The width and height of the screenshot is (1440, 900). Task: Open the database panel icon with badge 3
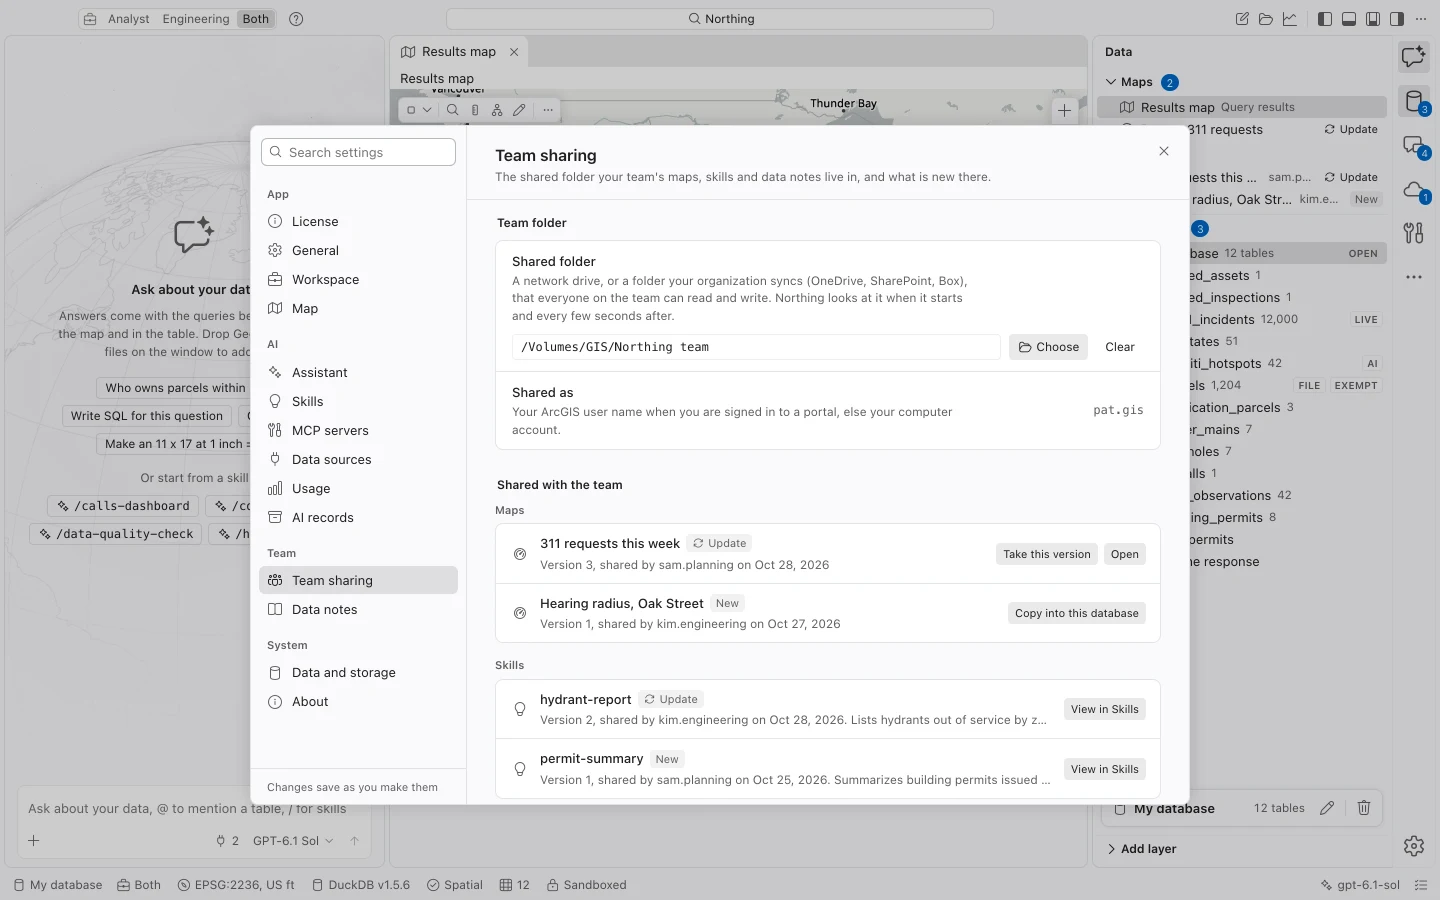pyautogui.click(x=1413, y=101)
